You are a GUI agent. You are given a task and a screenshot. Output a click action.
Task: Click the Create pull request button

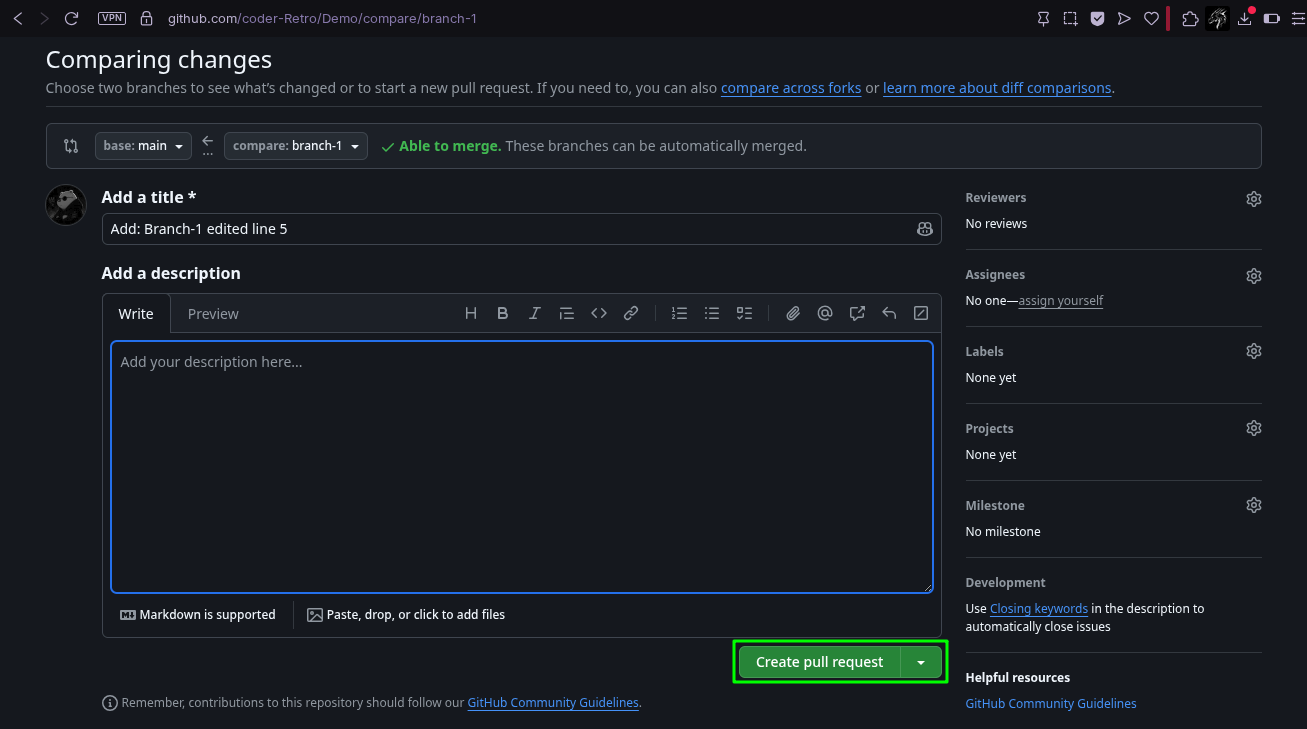point(820,662)
